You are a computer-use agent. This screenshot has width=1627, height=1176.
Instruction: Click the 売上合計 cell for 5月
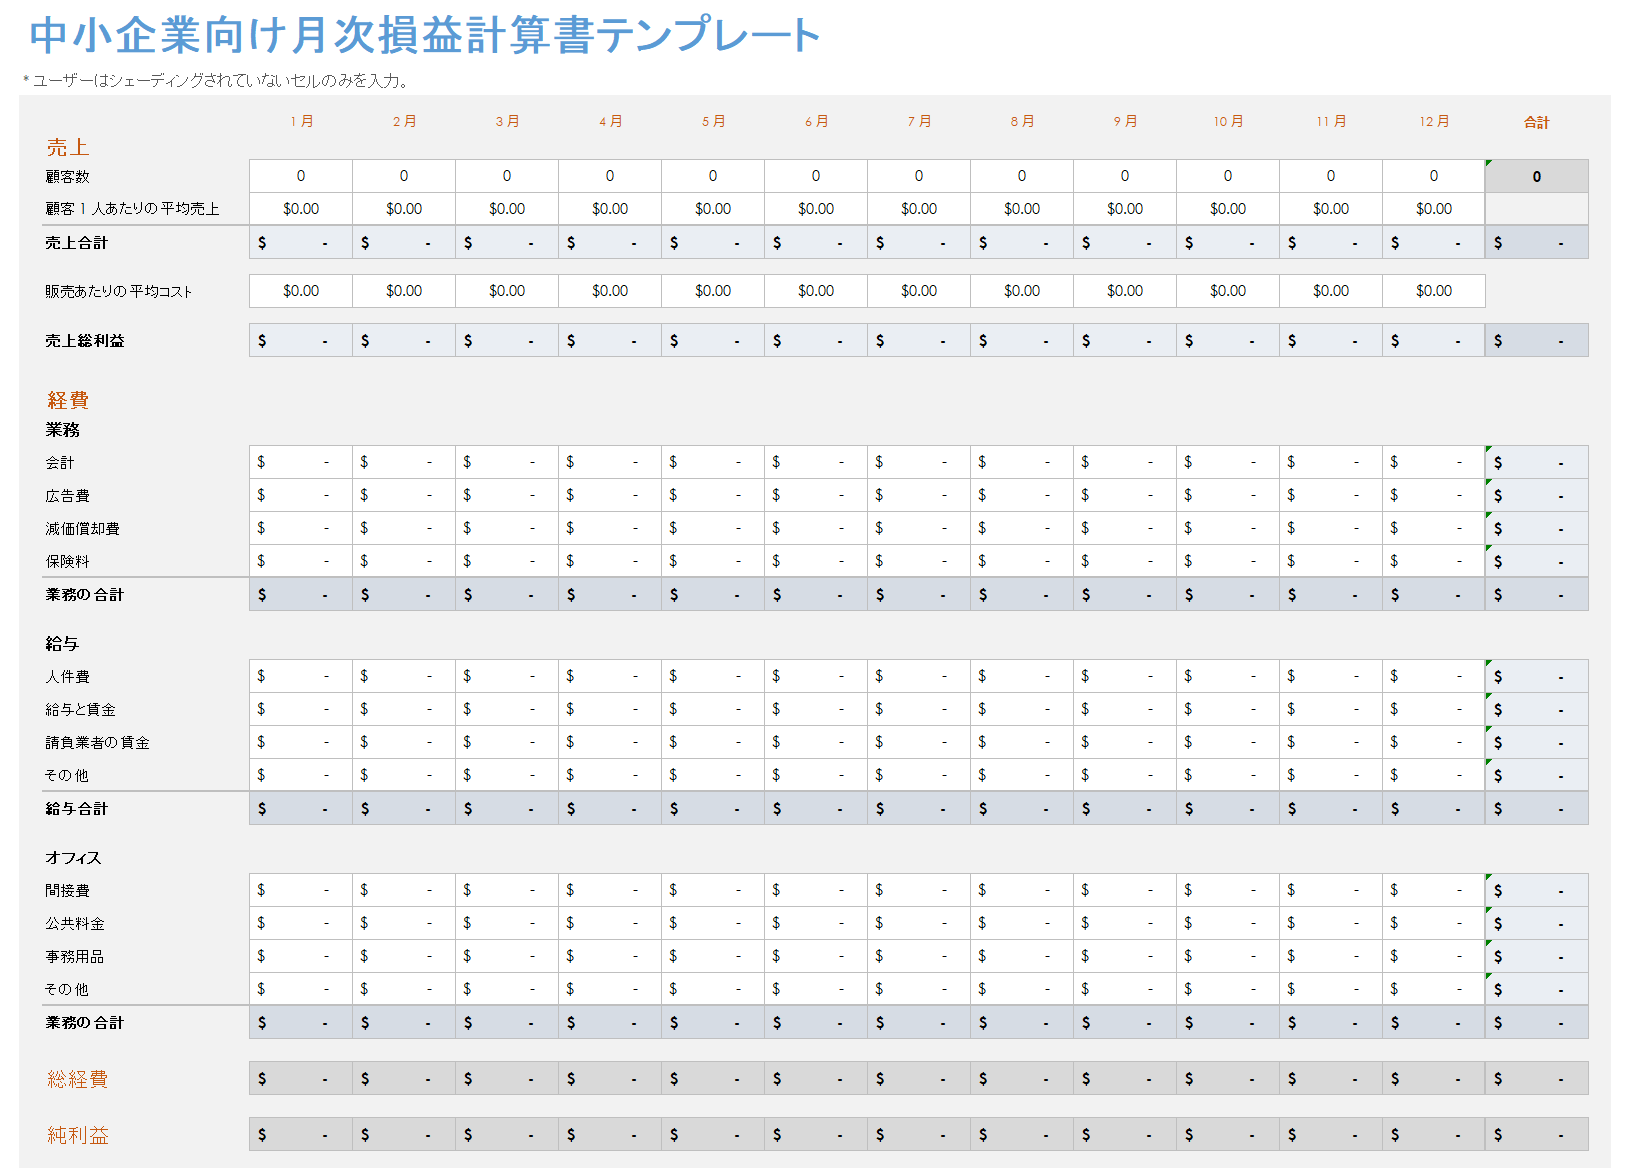coord(713,243)
